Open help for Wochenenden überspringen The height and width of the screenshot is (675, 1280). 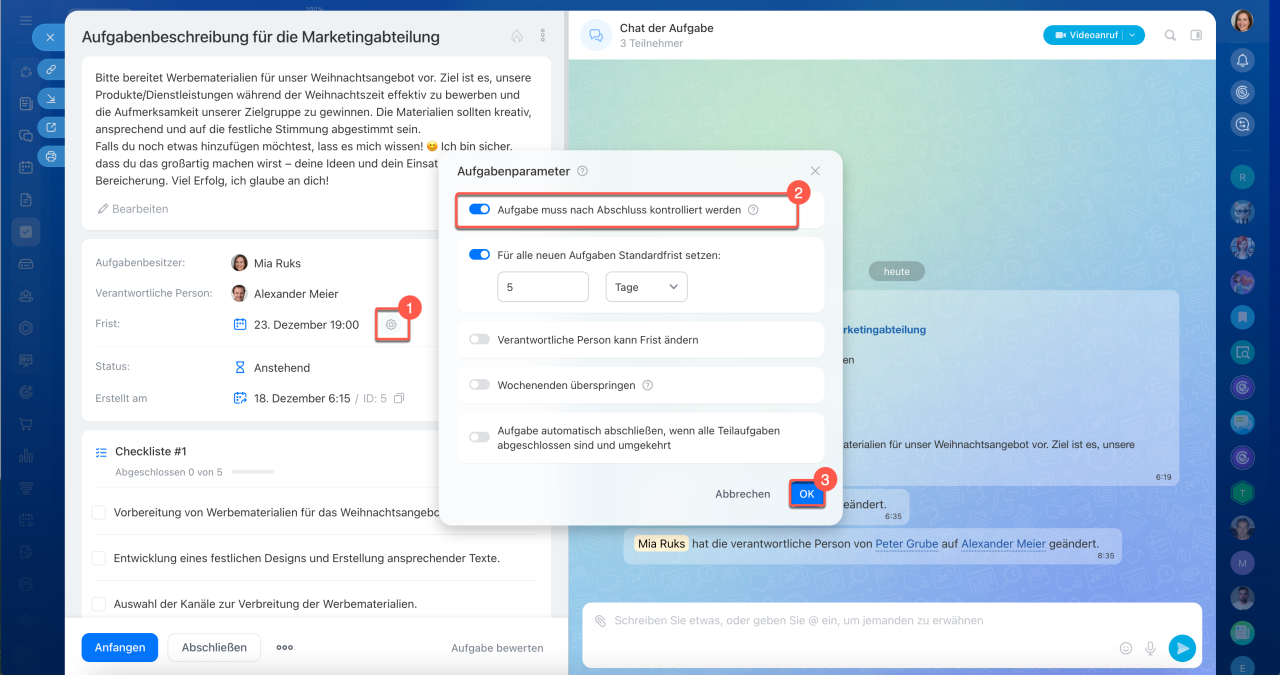tap(647, 385)
